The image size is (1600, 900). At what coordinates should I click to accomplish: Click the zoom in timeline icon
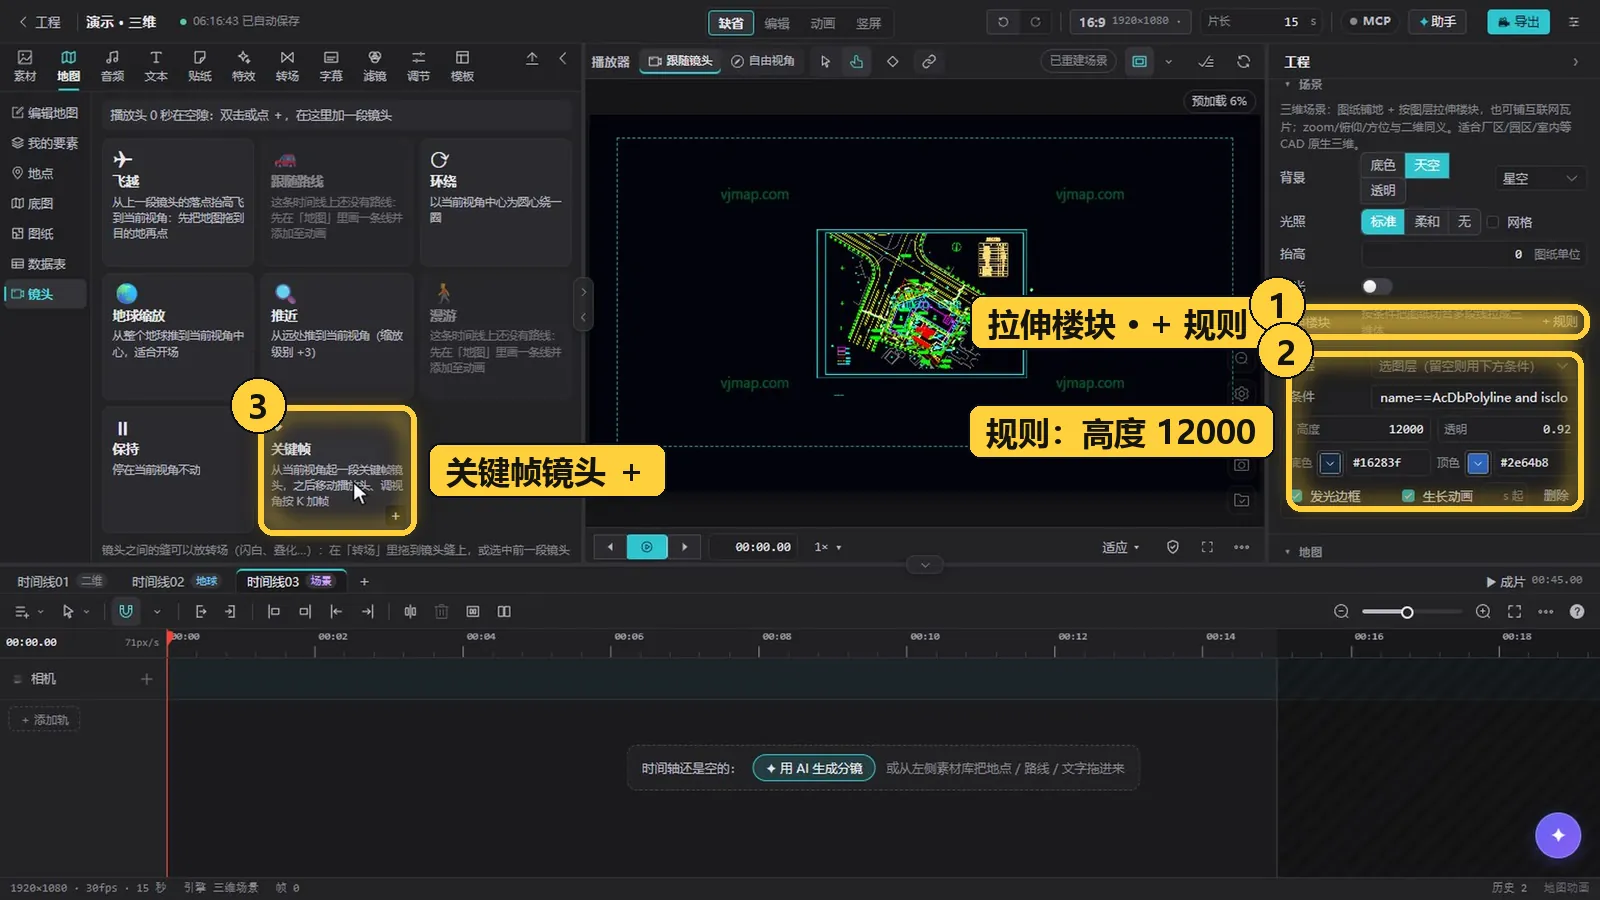(x=1483, y=612)
